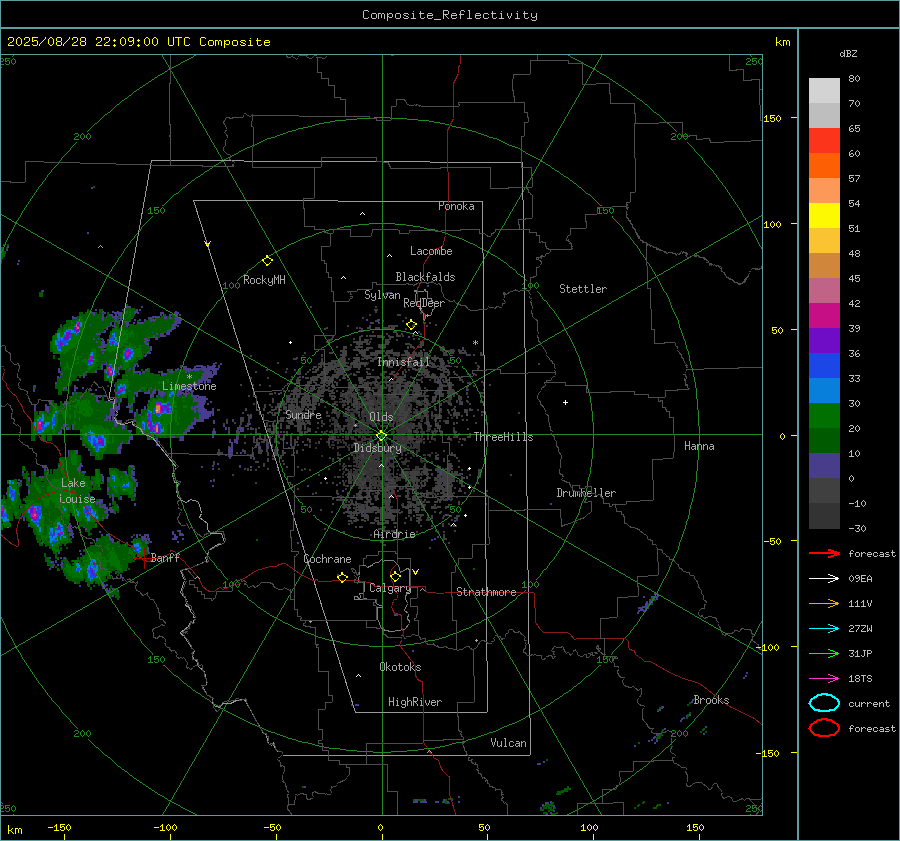Screen dimensions: 900x841
Task: Click the Vulcan label
Action: point(508,743)
